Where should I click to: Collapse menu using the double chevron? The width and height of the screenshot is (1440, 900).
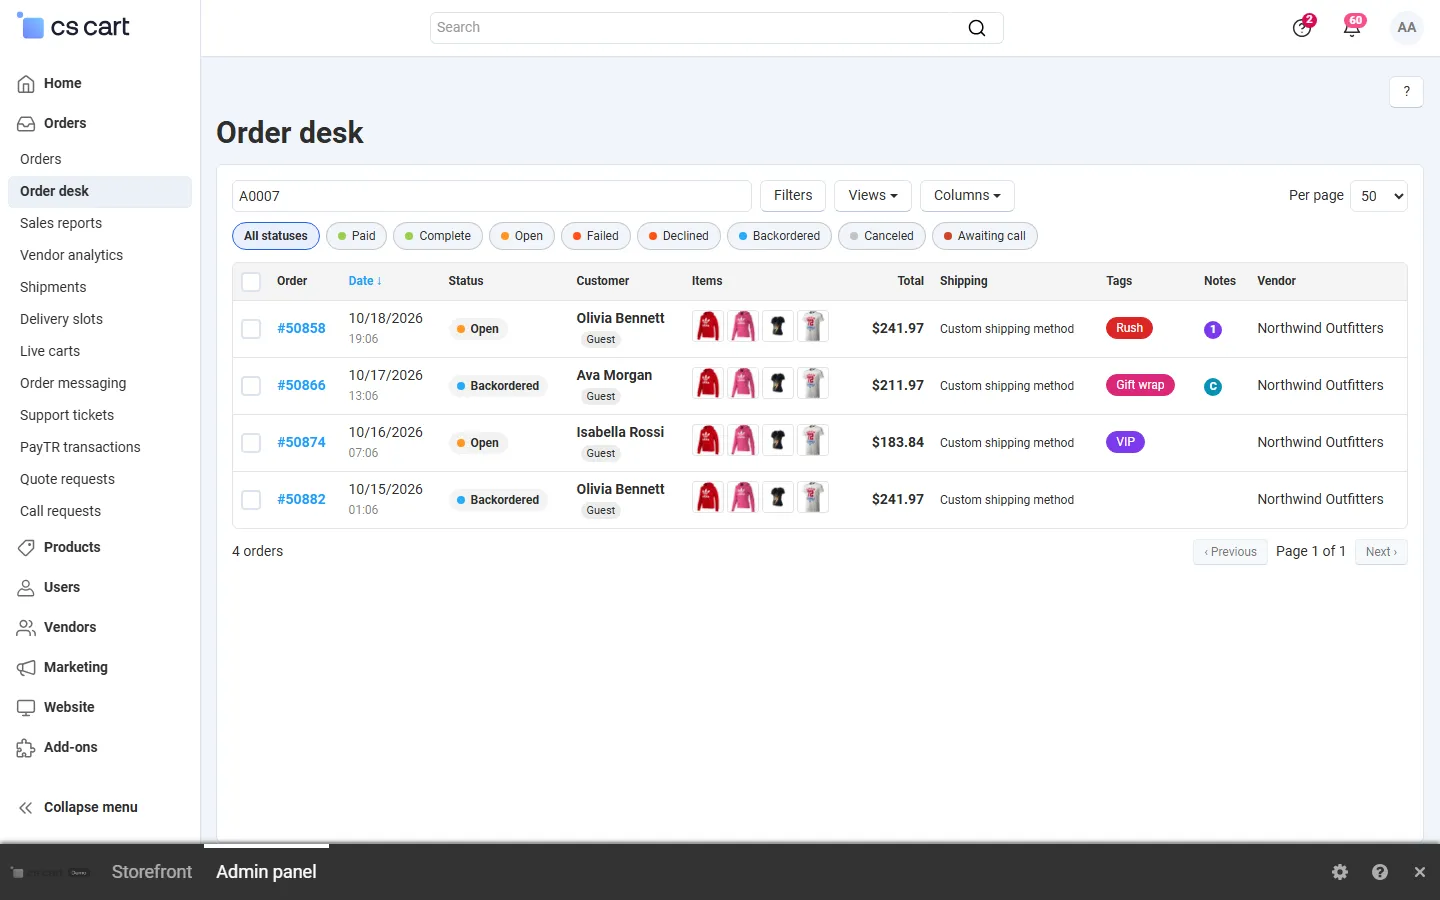26,808
